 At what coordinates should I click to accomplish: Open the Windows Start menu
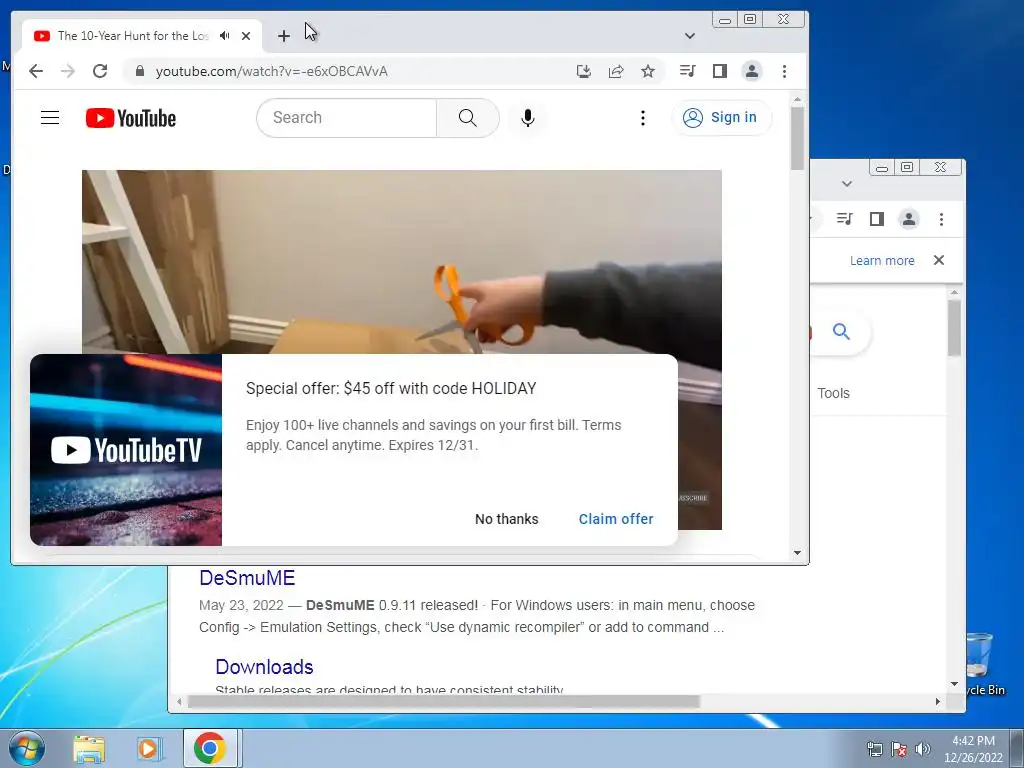pyautogui.click(x=26, y=748)
